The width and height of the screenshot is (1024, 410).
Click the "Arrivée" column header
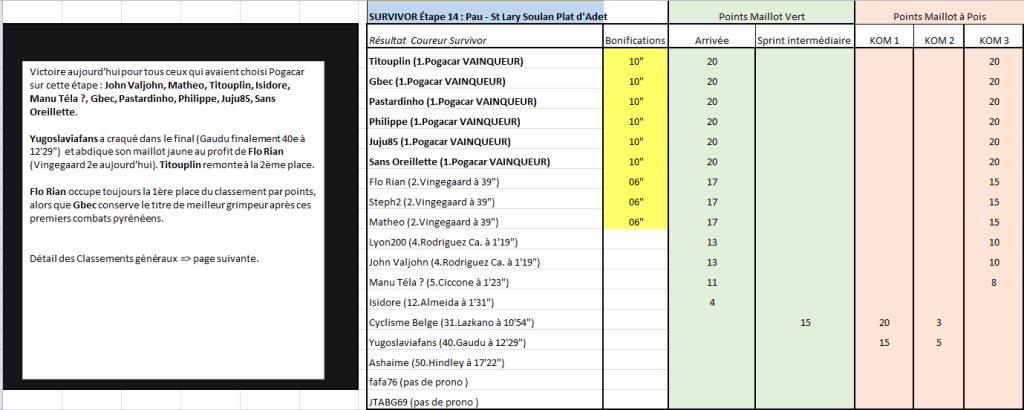pos(711,41)
